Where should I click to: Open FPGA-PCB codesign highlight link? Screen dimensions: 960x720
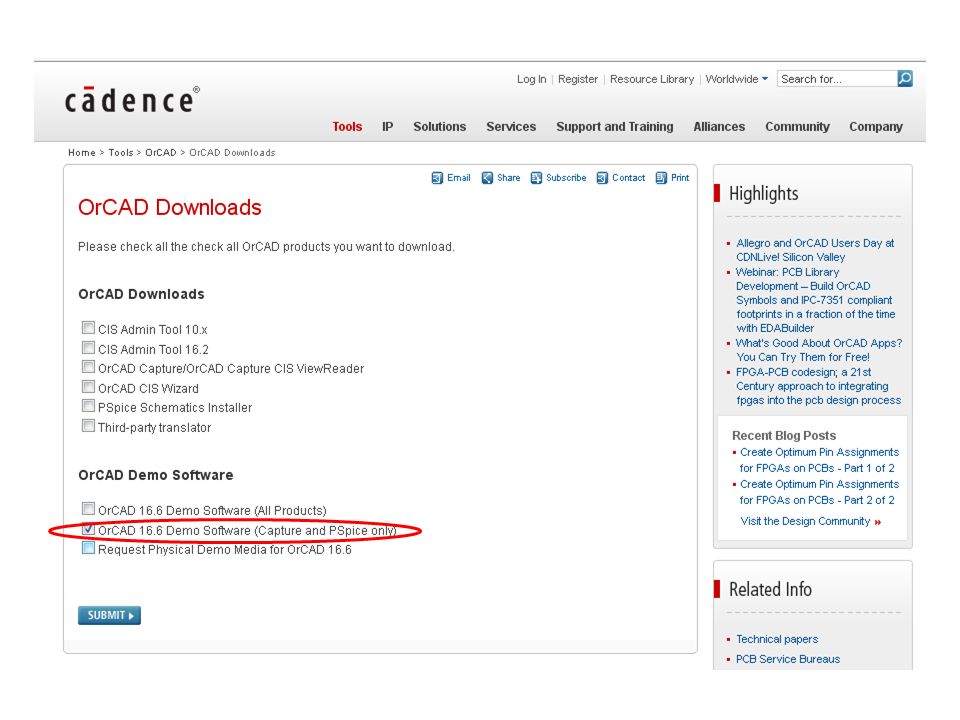(x=819, y=386)
